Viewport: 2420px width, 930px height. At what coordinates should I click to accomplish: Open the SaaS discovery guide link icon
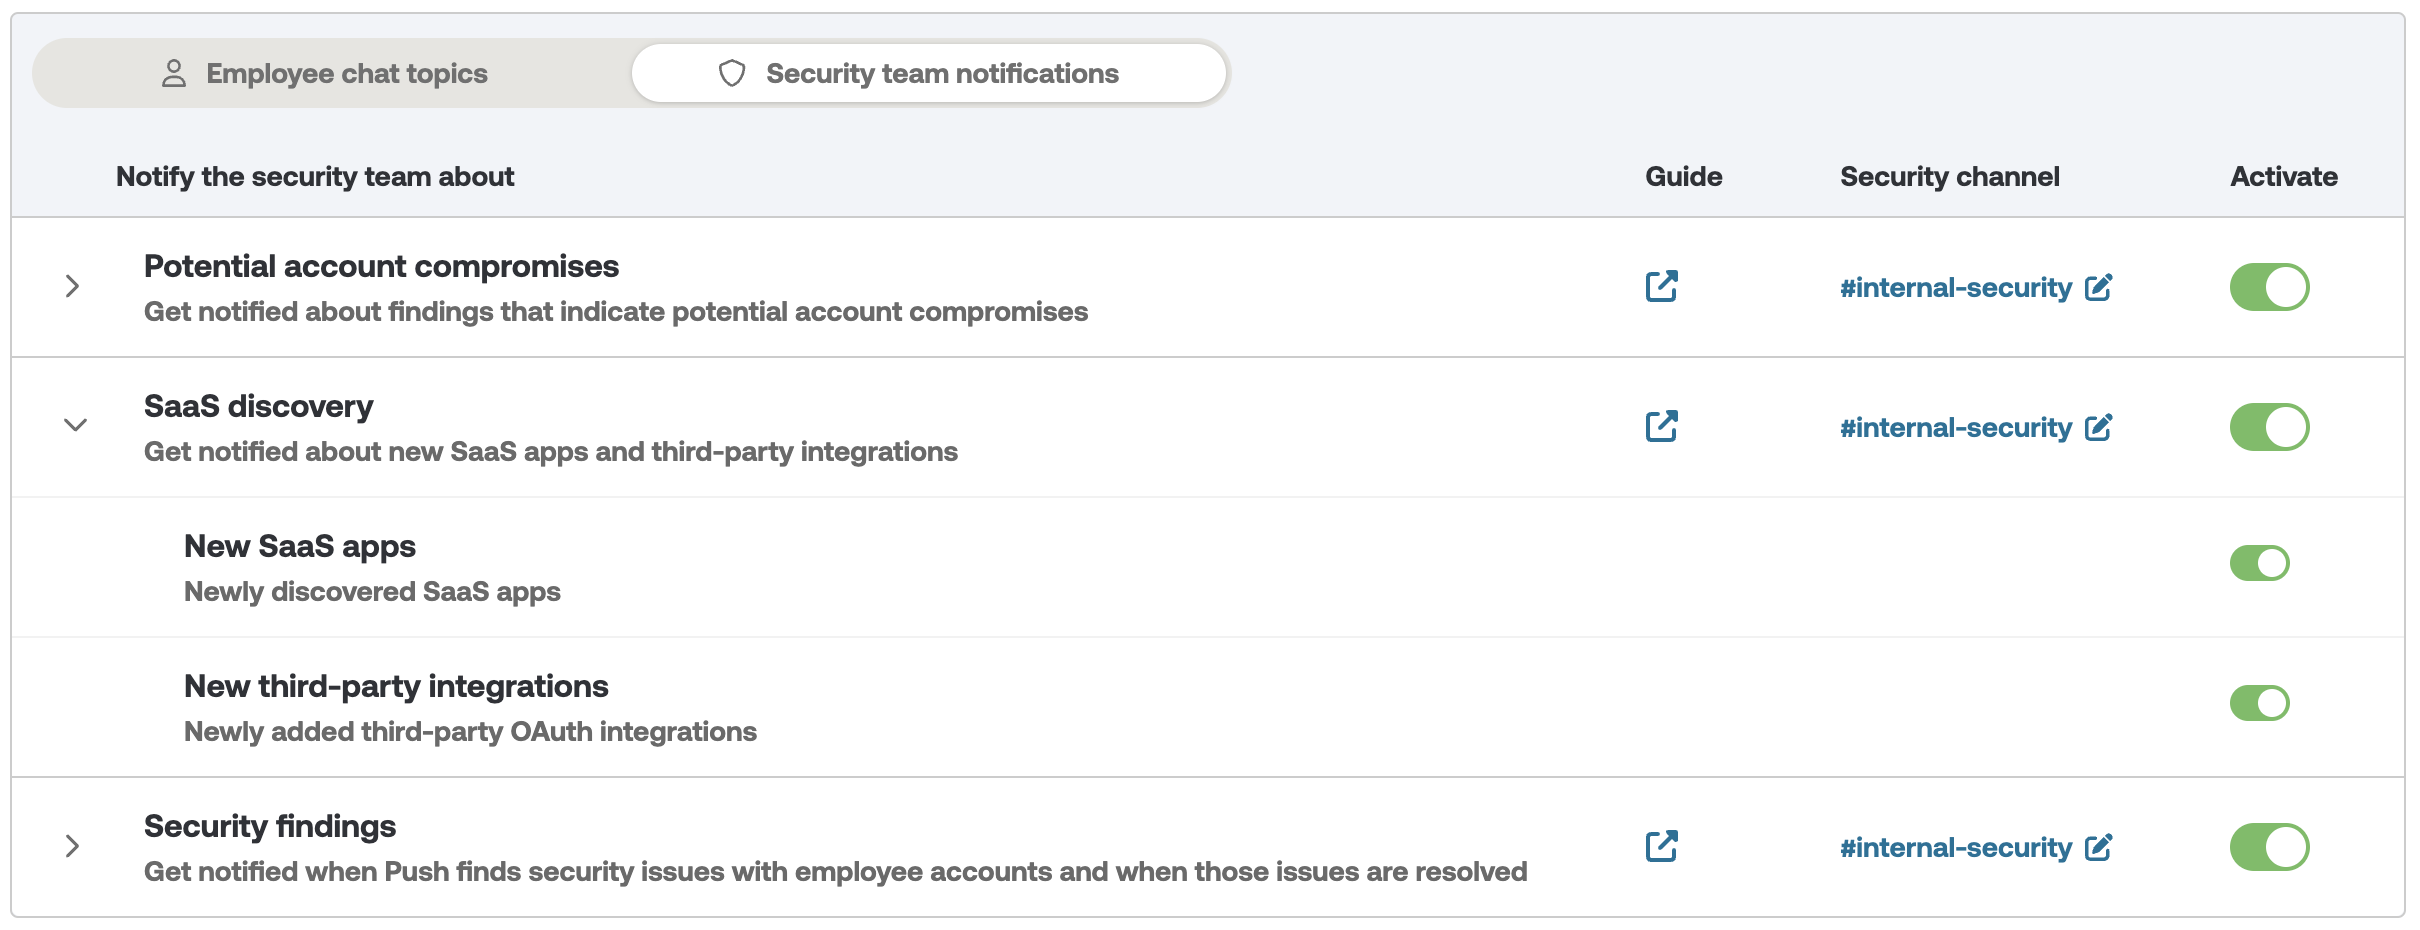click(x=1661, y=427)
